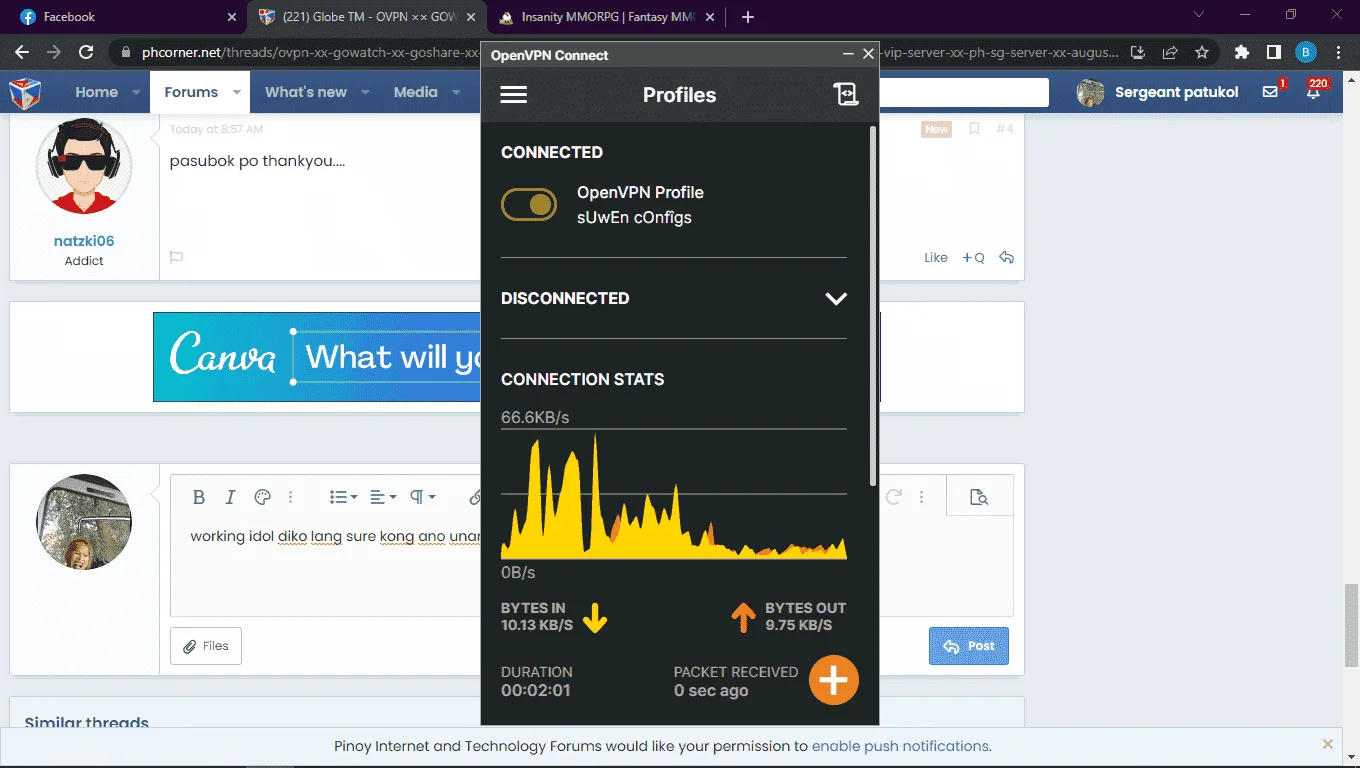Click the install app icon in address bar
The width and height of the screenshot is (1360, 768).
click(1138, 52)
